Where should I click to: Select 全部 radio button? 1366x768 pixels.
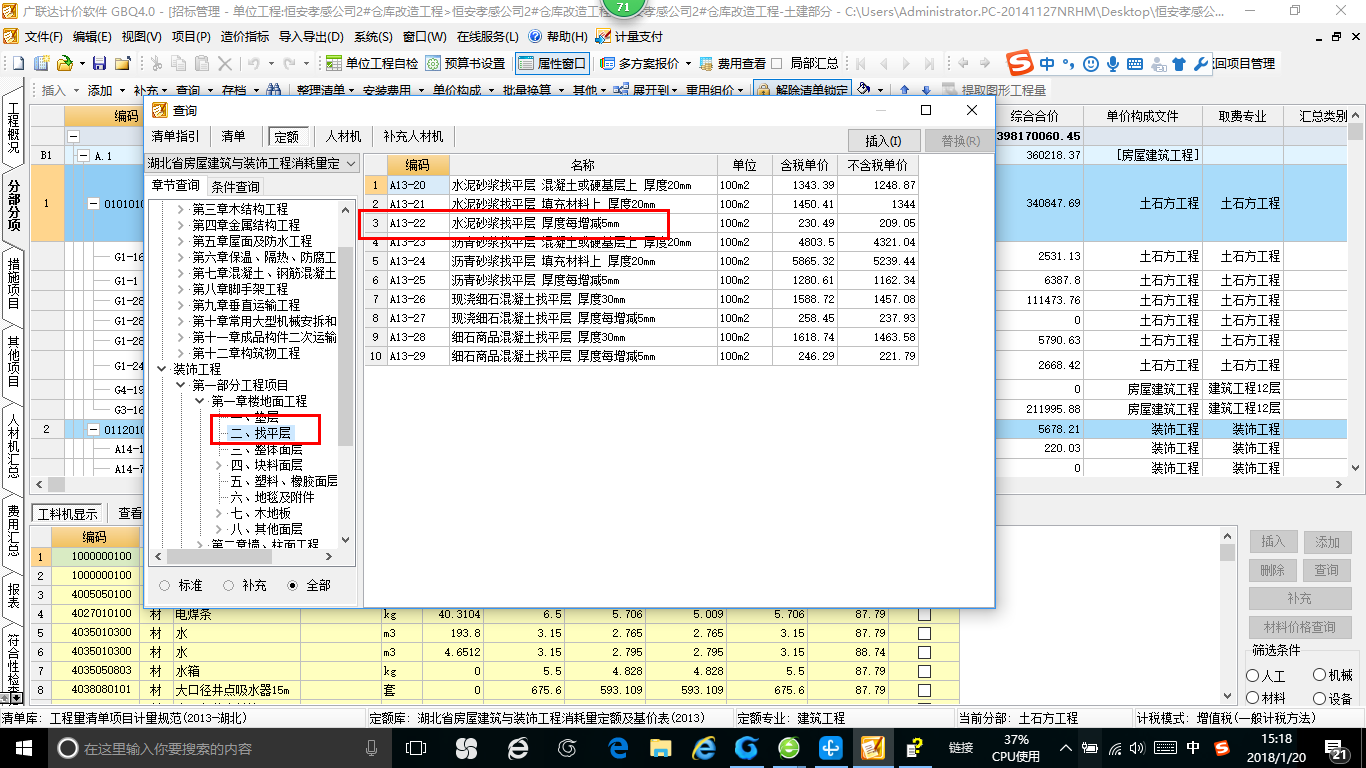pyautogui.click(x=293, y=585)
